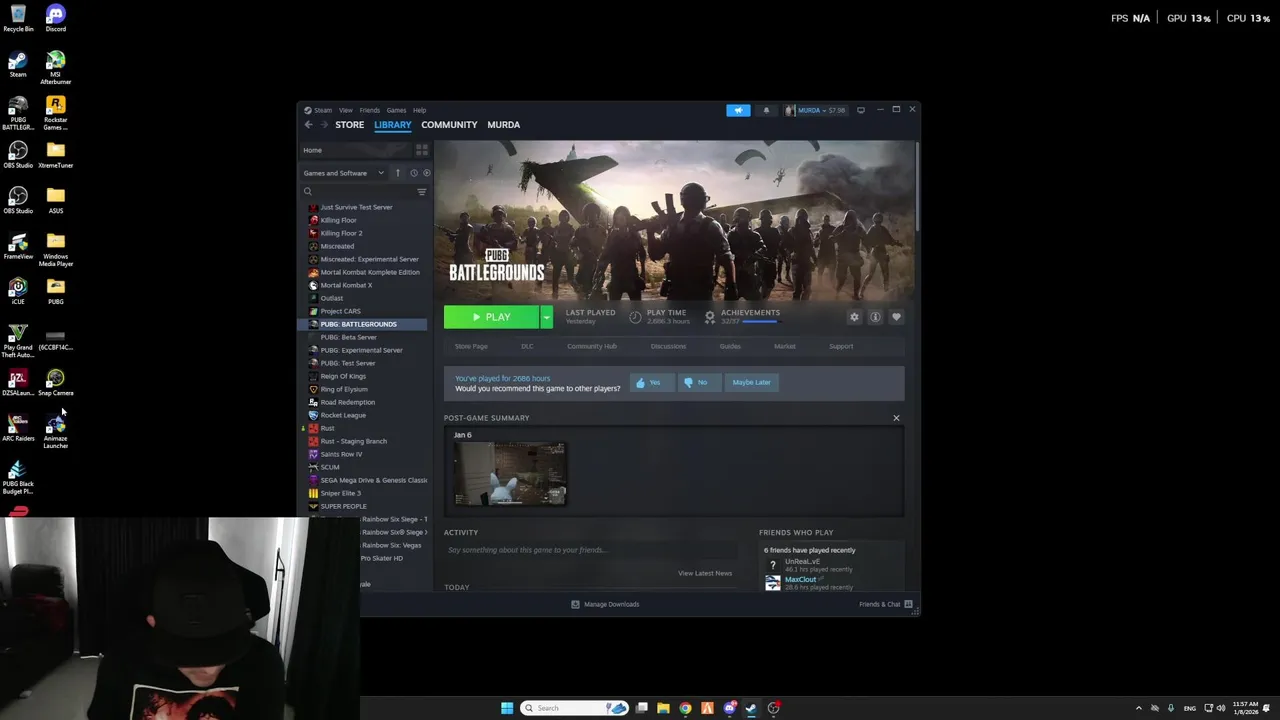This screenshot has height=720, width=1280.
Task: Click the Windows Start button on taskbar
Action: [x=507, y=708]
